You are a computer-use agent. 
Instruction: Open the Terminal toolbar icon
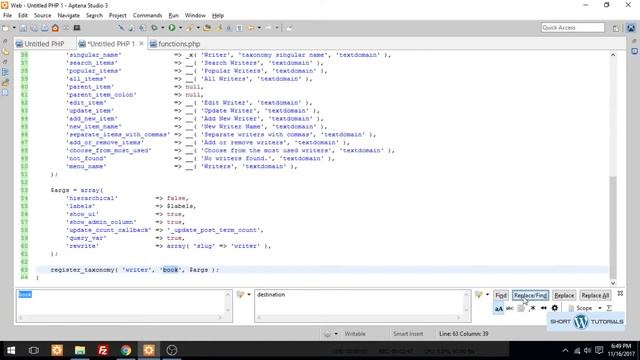[77, 28]
